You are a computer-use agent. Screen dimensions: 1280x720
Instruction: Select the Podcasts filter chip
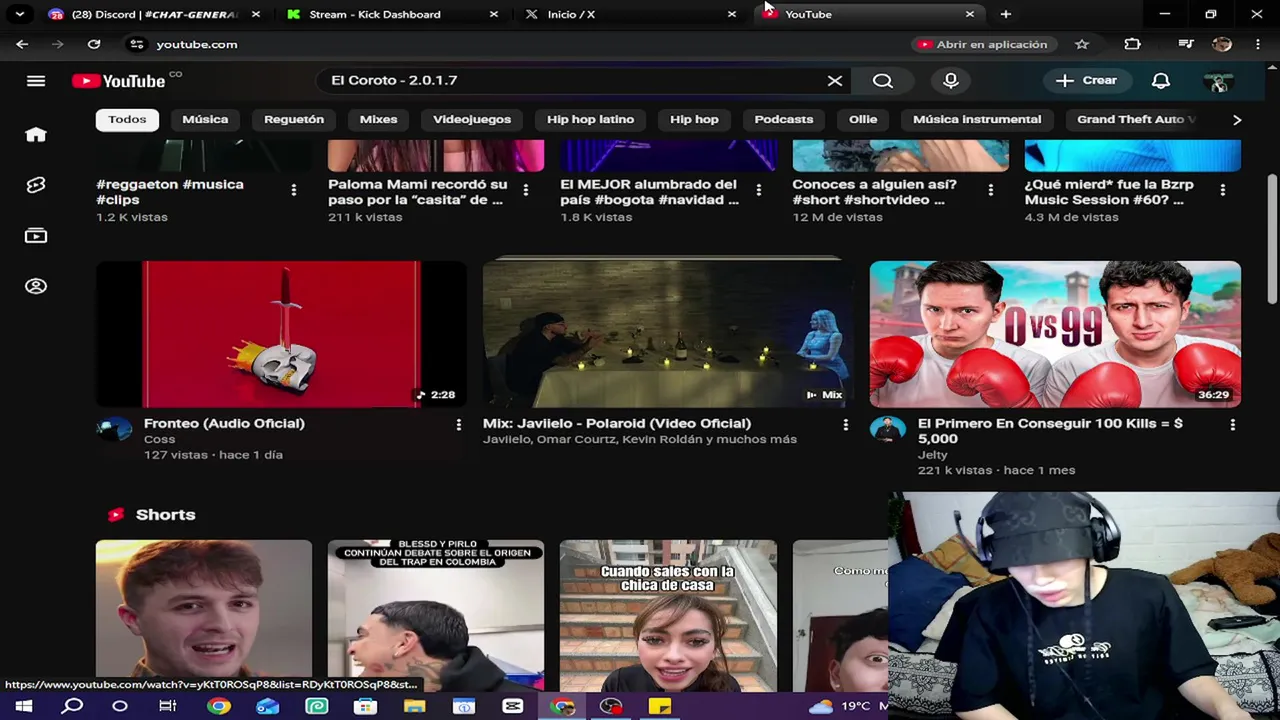pos(784,119)
